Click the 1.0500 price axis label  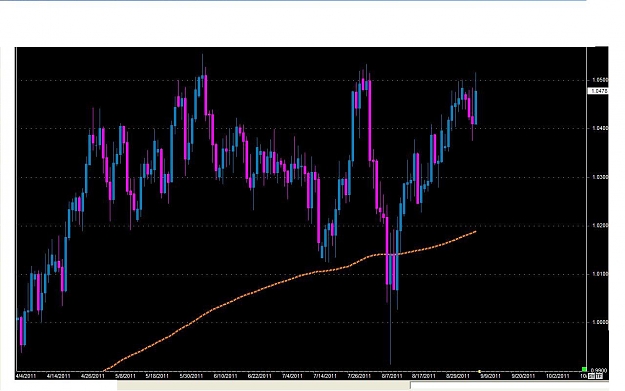click(599, 80)
